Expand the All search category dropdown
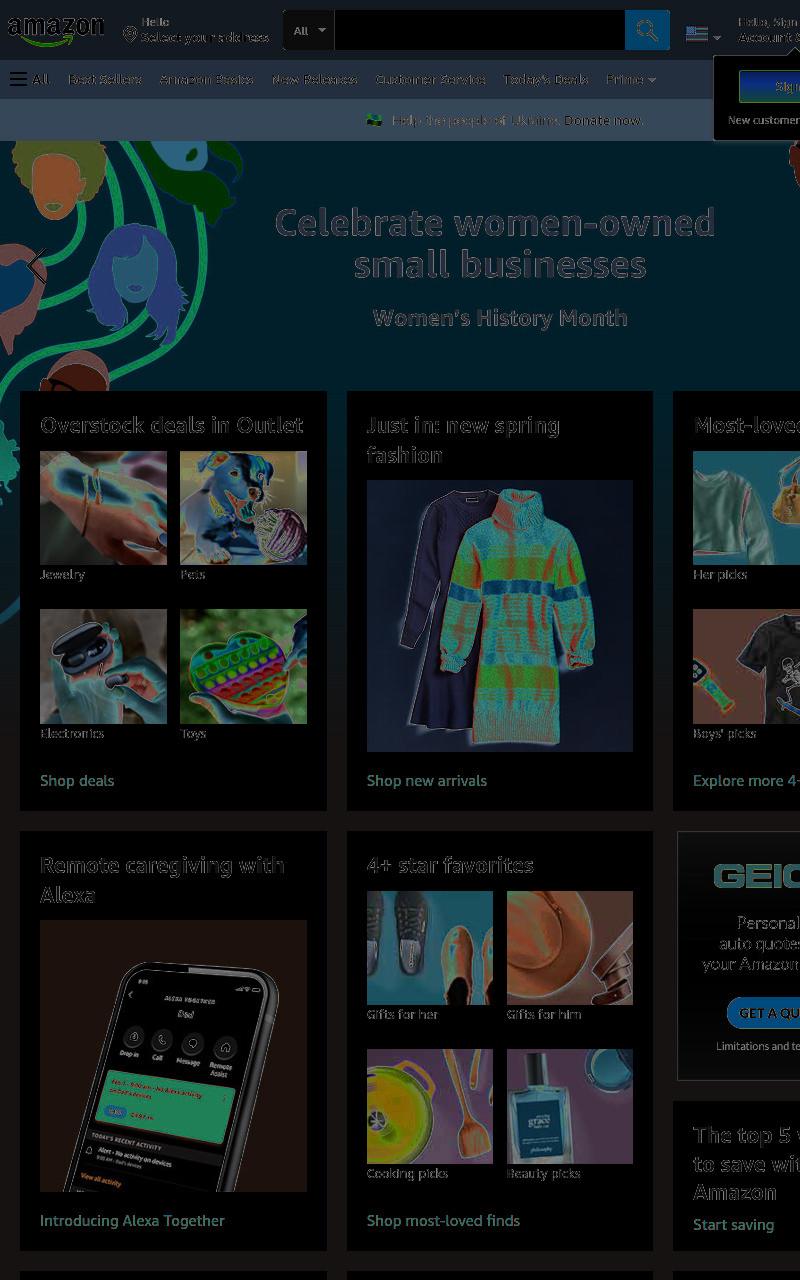This screenshot has width=800, height=1280. coord(309,30)
